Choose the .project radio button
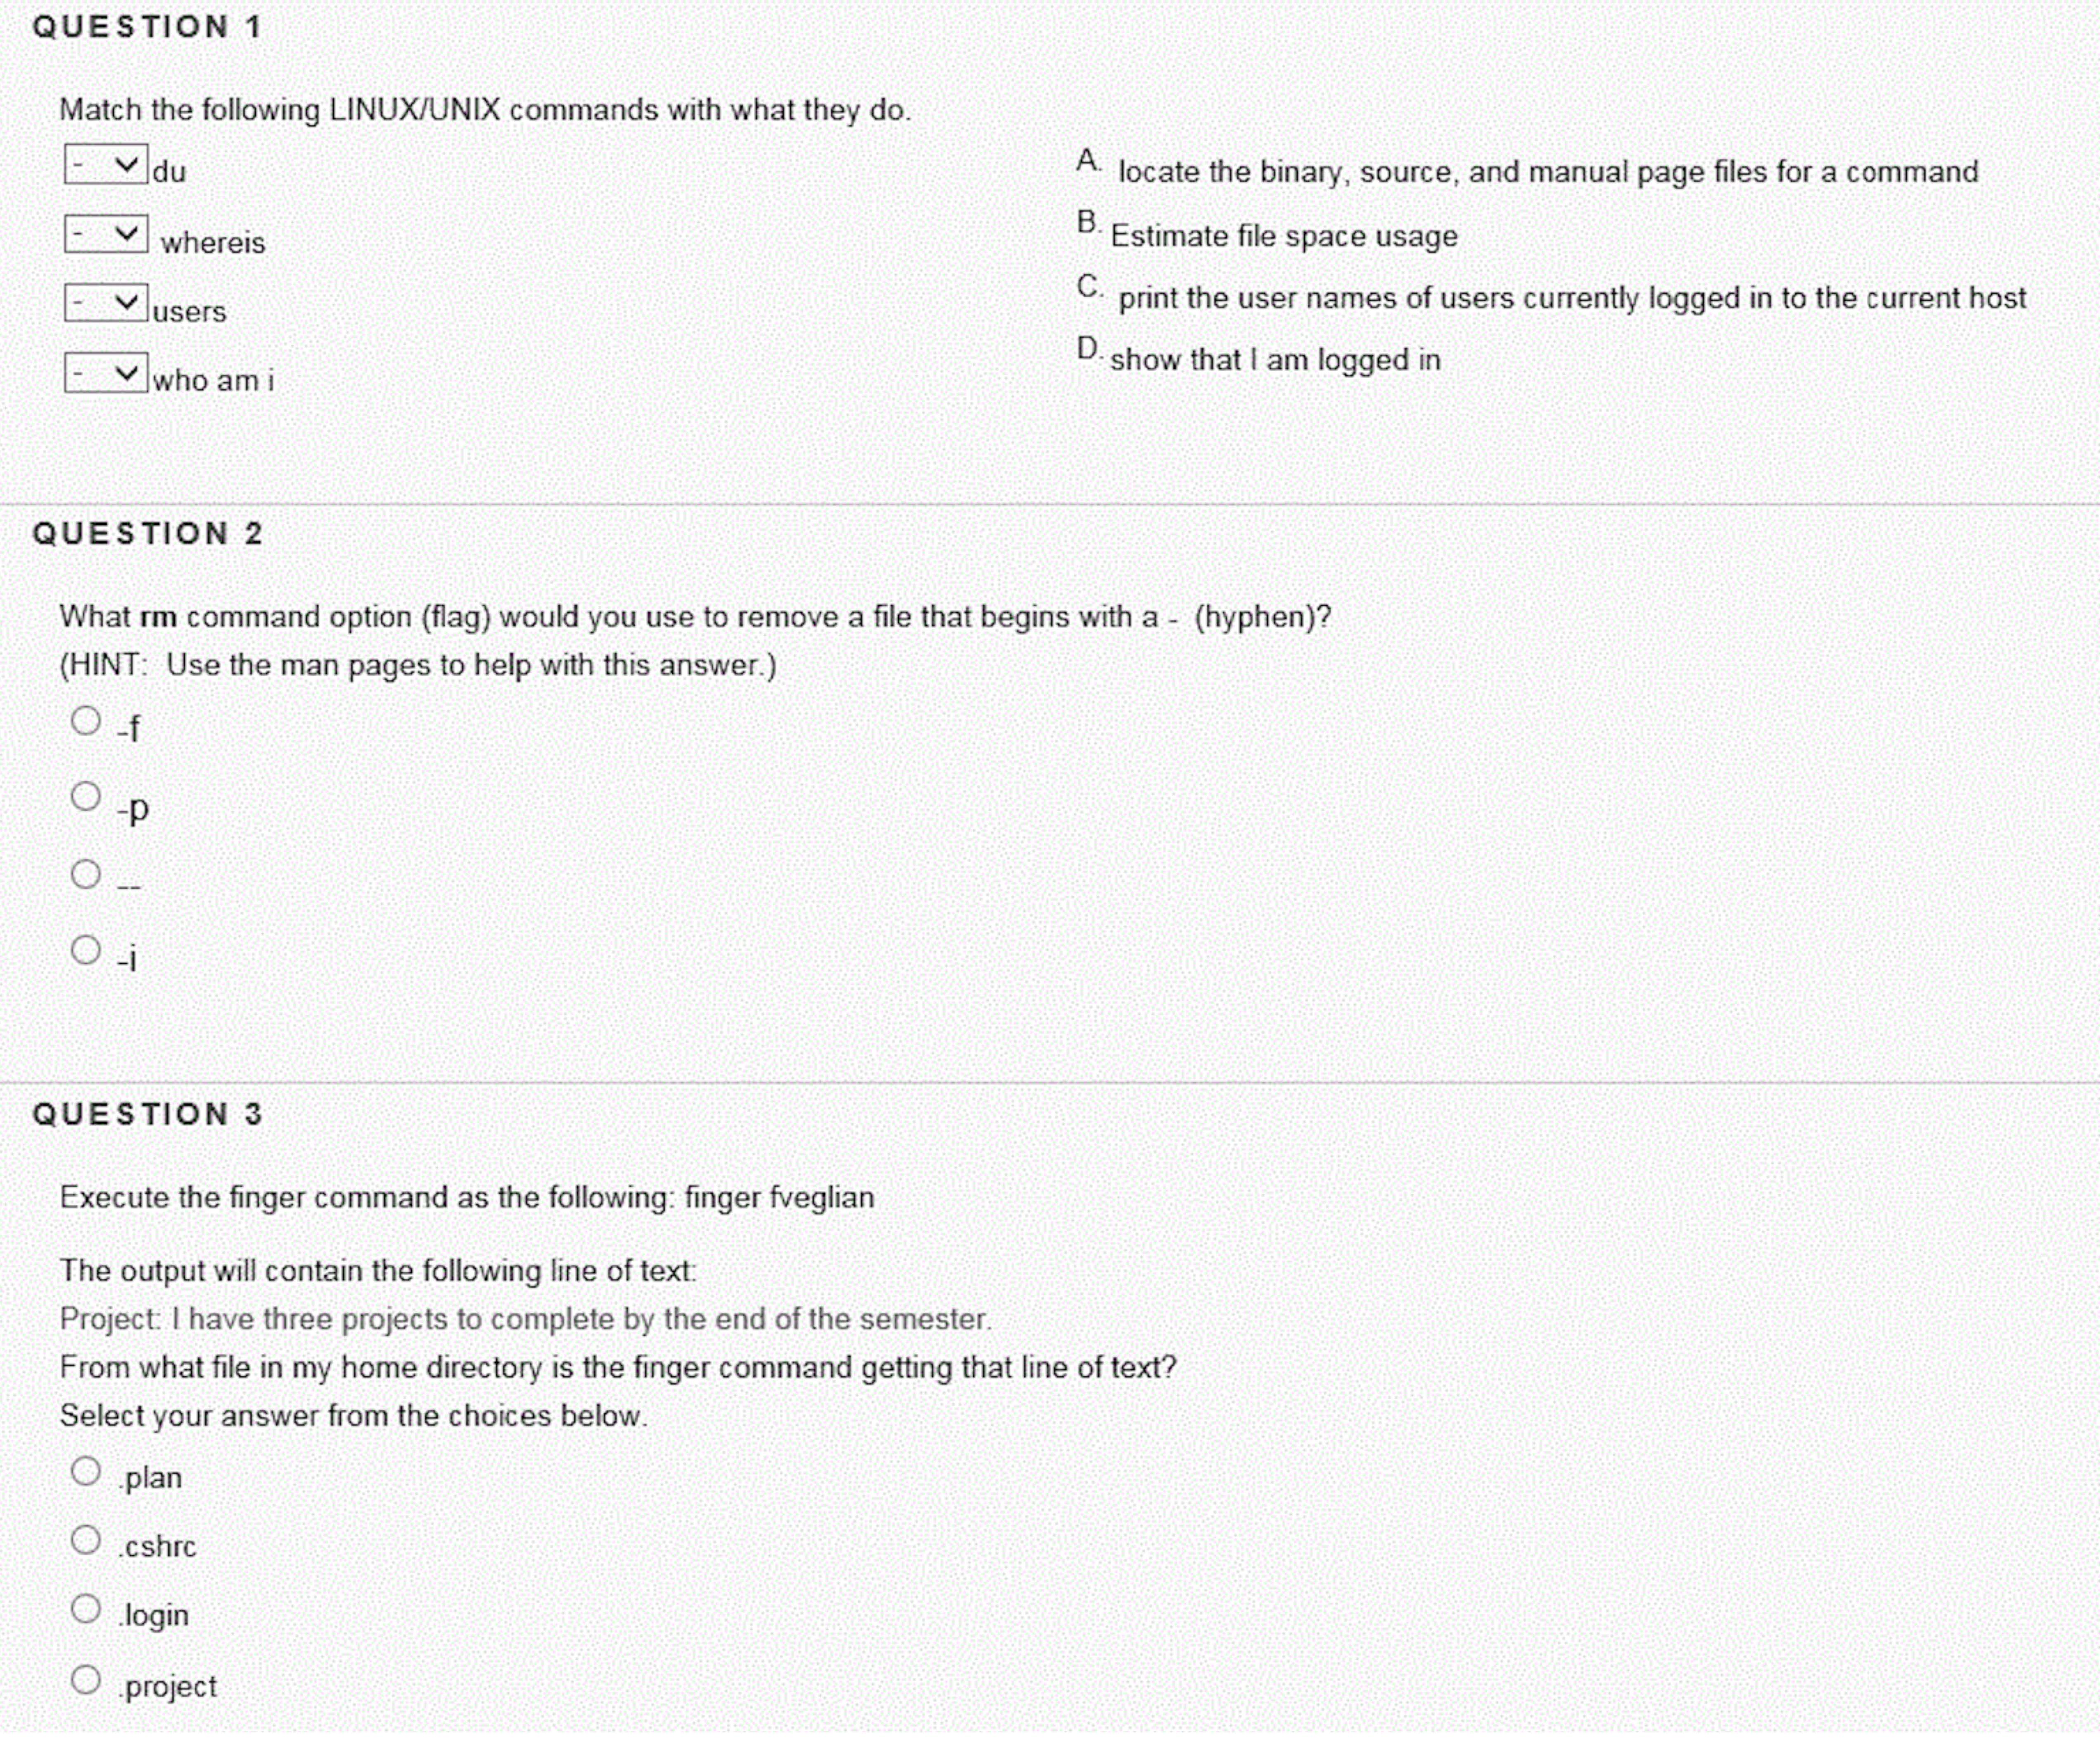This screenshot has width=2100, height=1758. point(86,1679)
